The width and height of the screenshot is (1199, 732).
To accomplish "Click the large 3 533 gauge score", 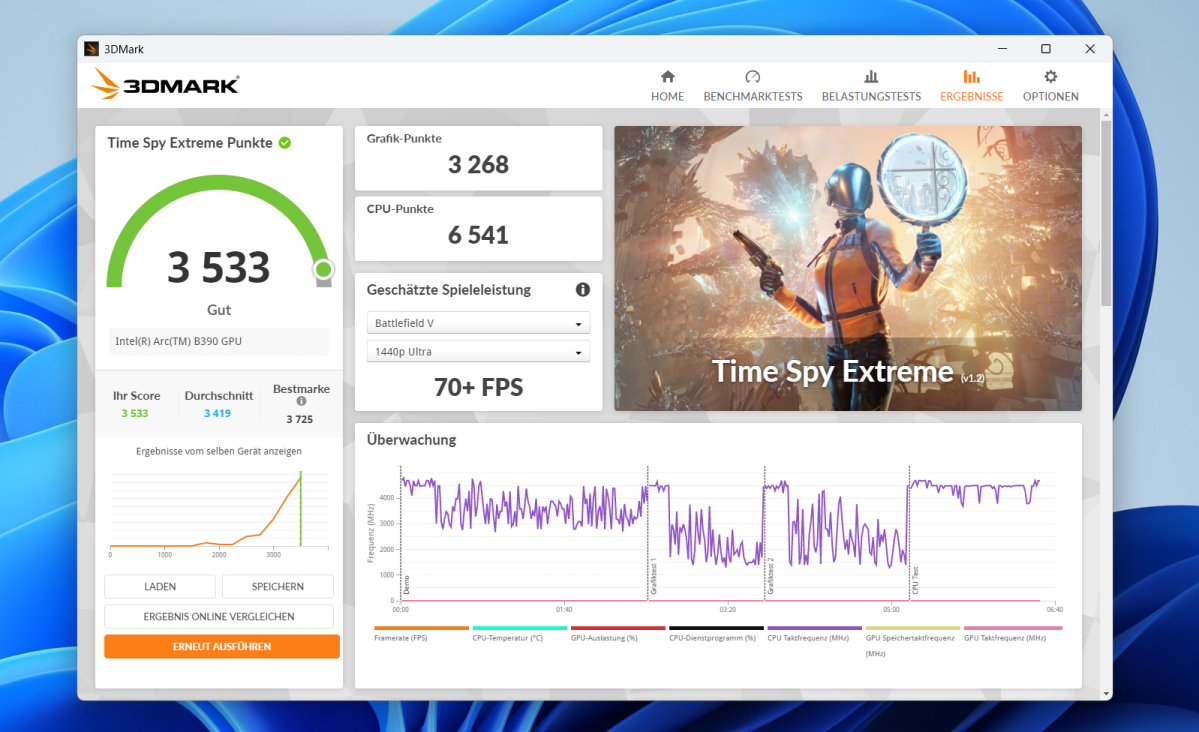I will point(219,267).
